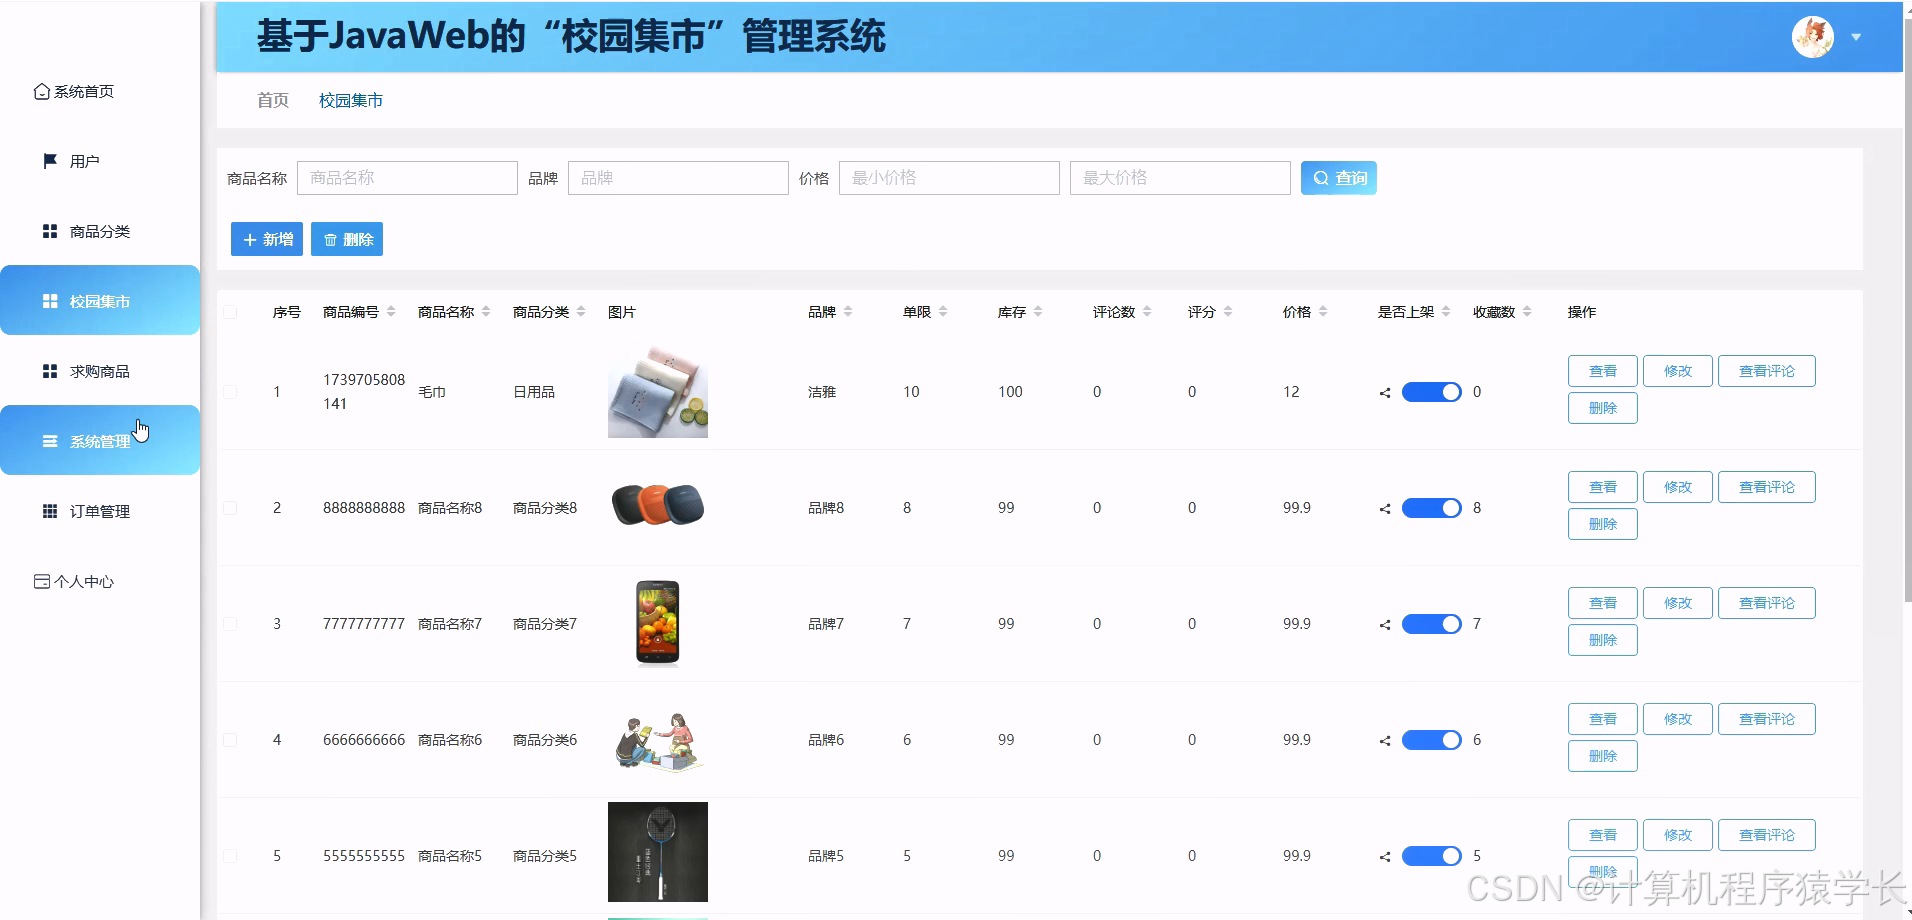Open 求购商品 from the sidebar icon
Screen dimensions: 1912x920
(x=48, y=370)
